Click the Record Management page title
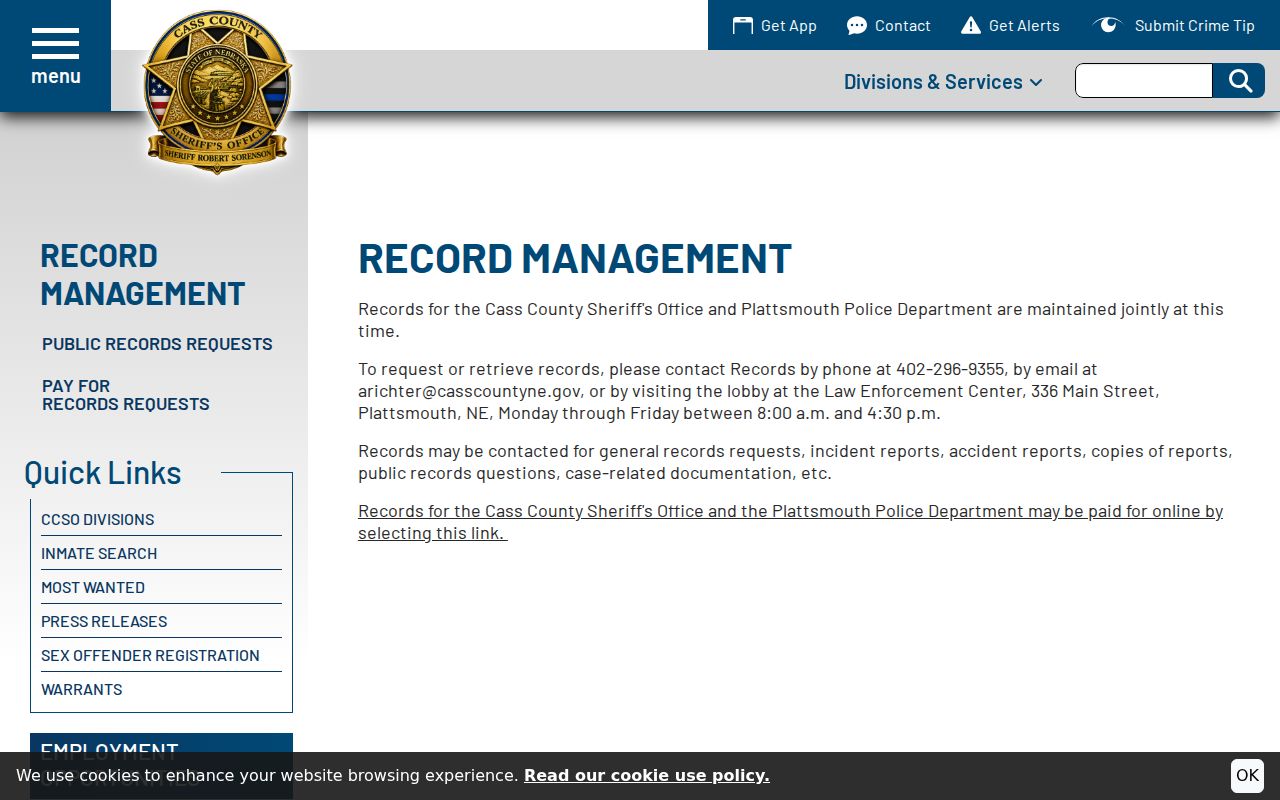Image resolution: width=1280 pixels, height=800 pixels. (575, 258)
